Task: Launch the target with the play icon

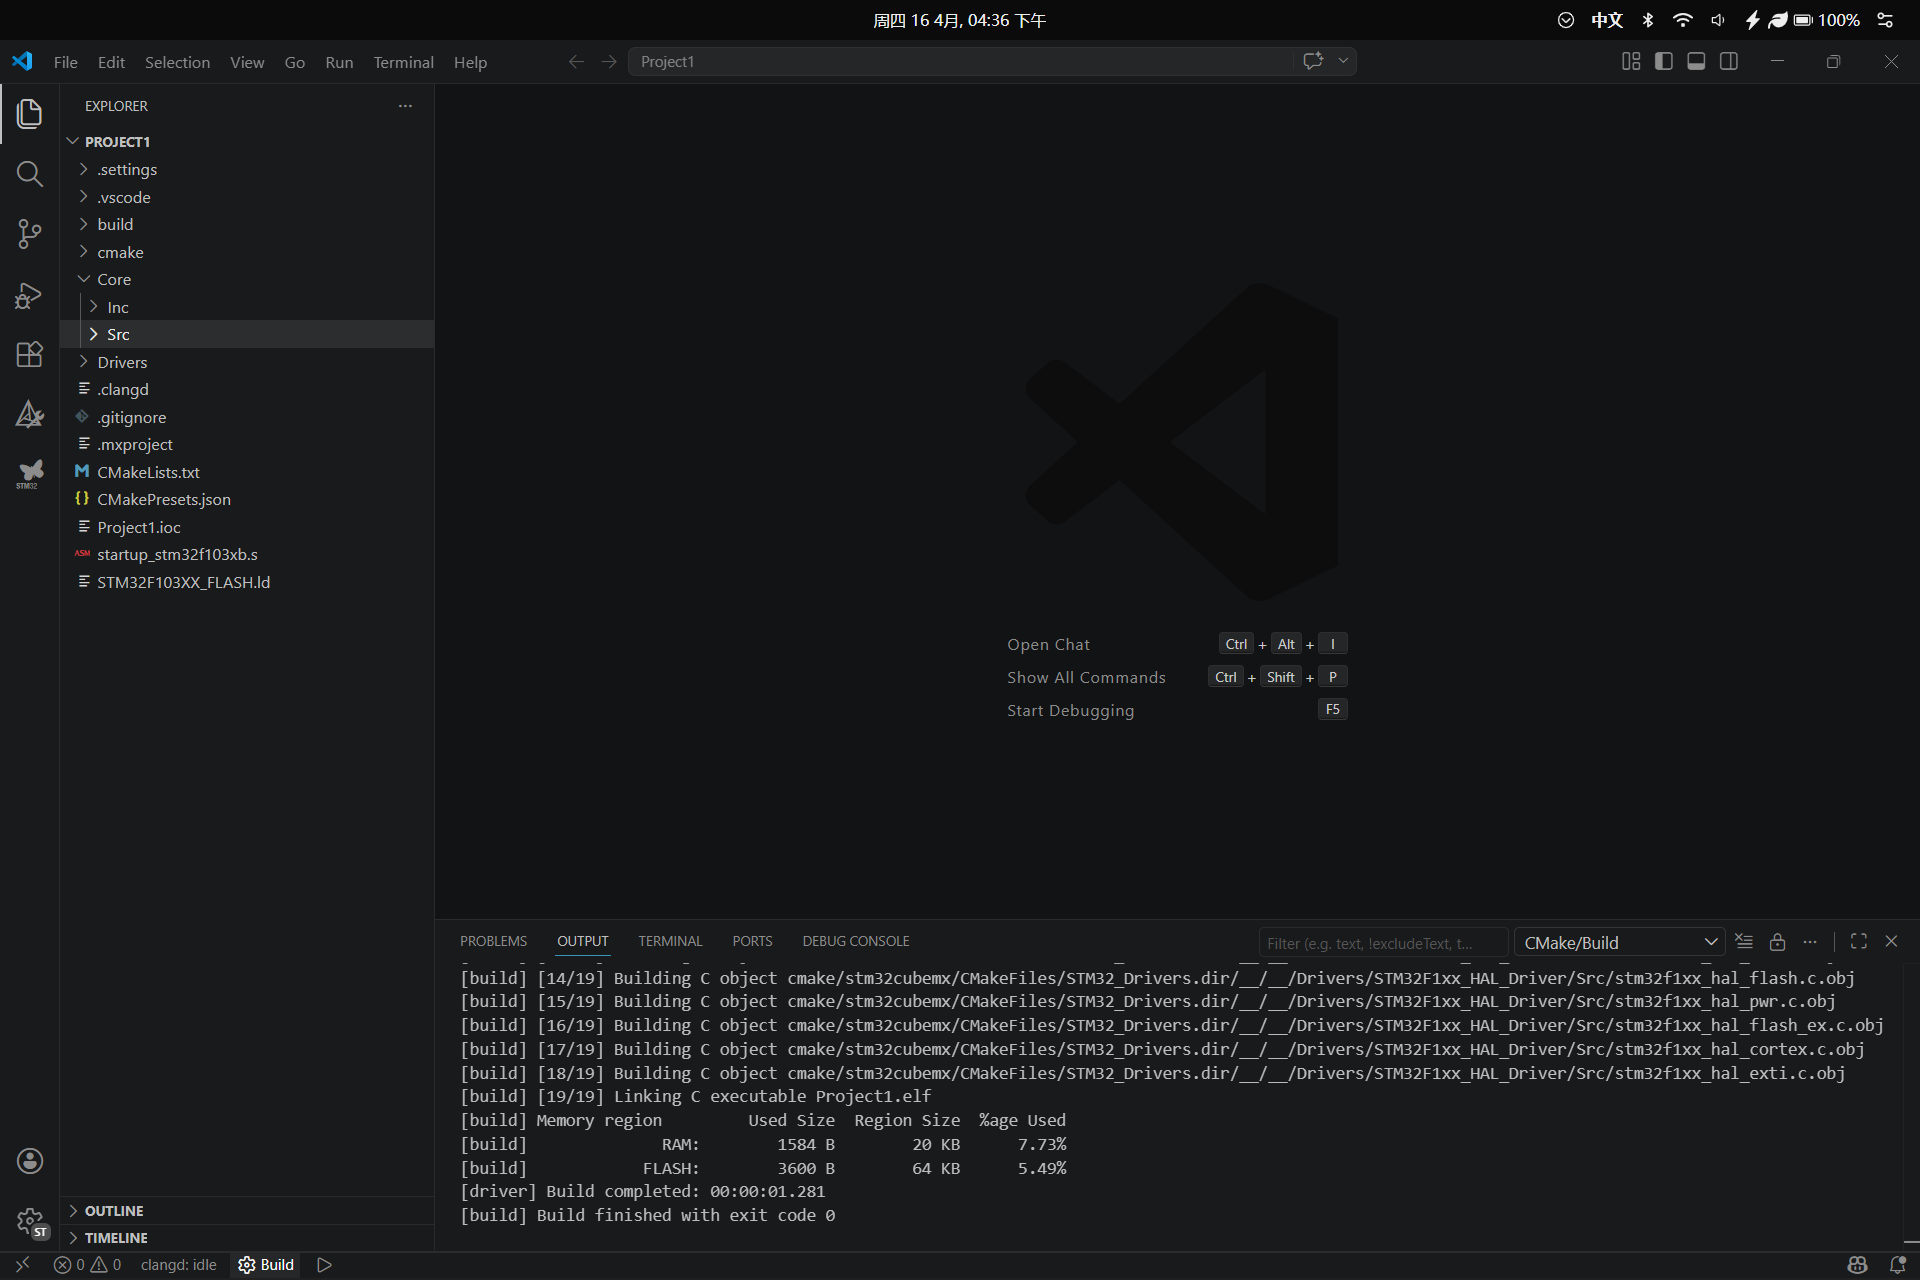Action: [x=324, y=1265]
